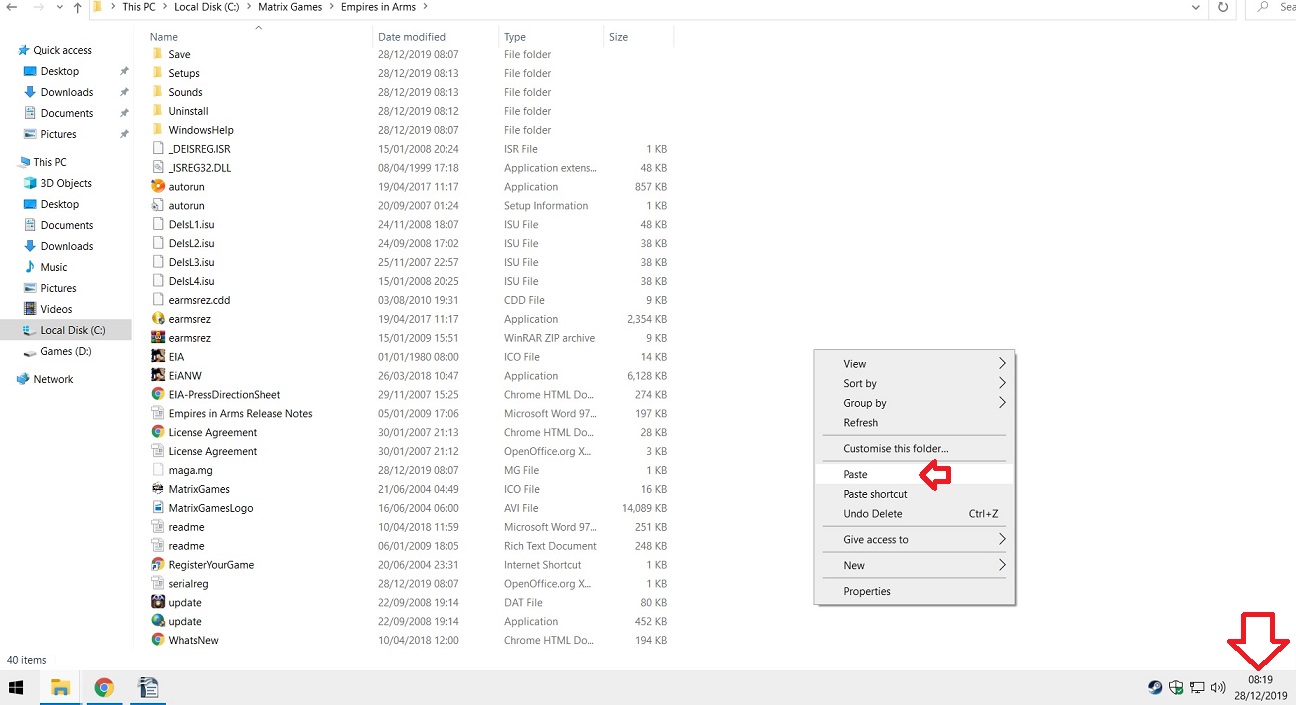This screenshot has height=705, width=1296.
Task: Select the Empires in Arms Release Notes file
Action: [x=240, y=414]
